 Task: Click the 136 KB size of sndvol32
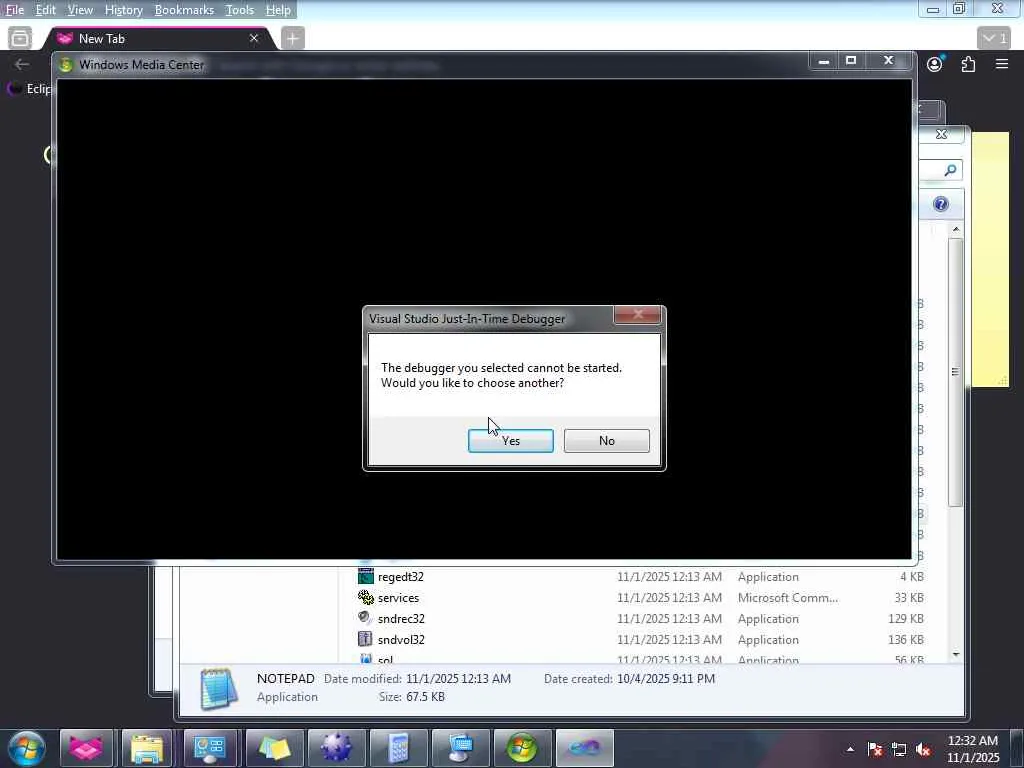[906, 639]
